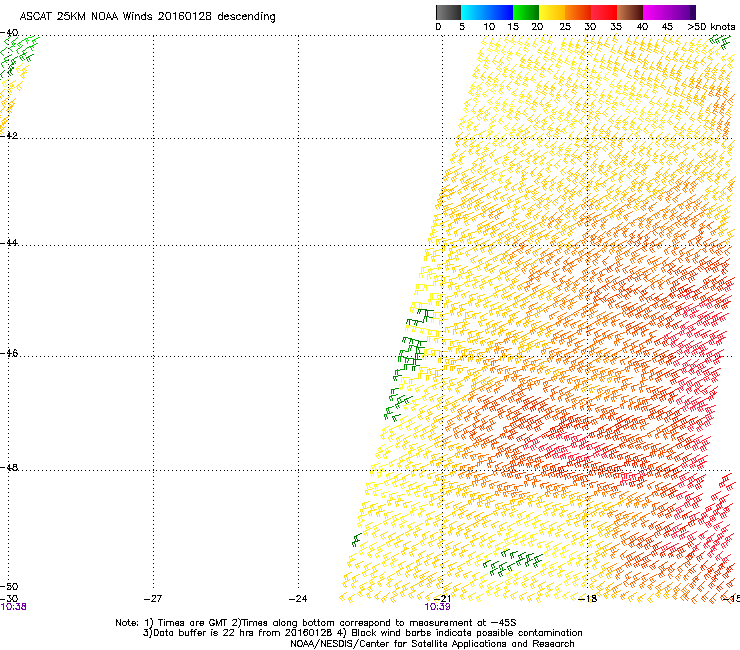Select the gray 0-5 knots color swatch

pos(448,12)
